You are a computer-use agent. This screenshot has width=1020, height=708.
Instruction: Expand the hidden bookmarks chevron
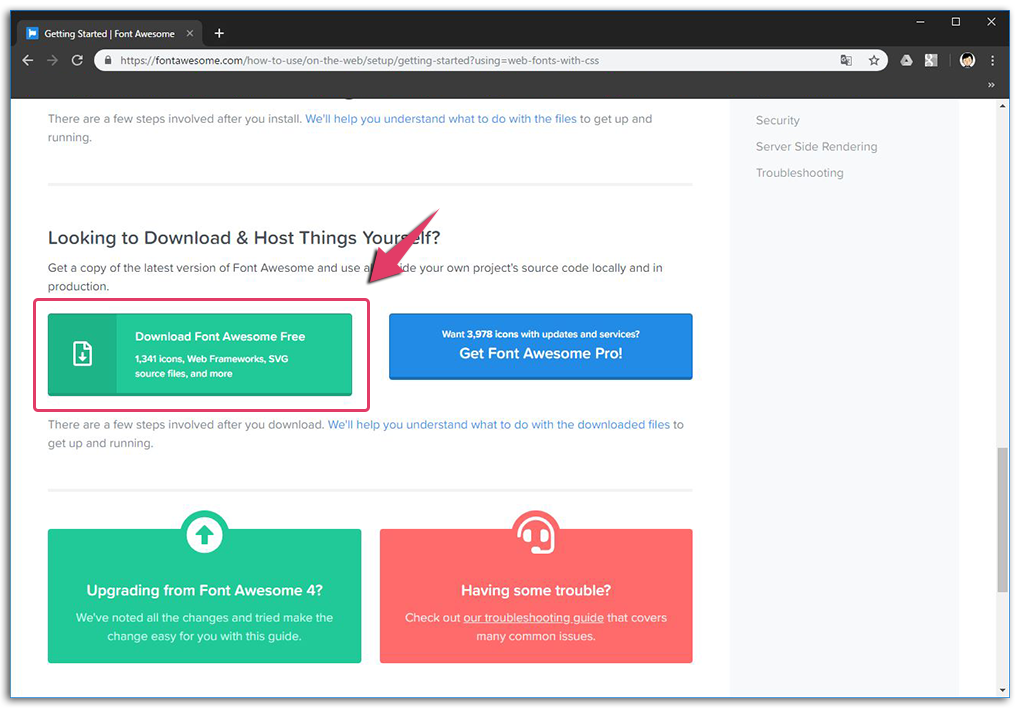pyautogui.click(x=991, y=85)
